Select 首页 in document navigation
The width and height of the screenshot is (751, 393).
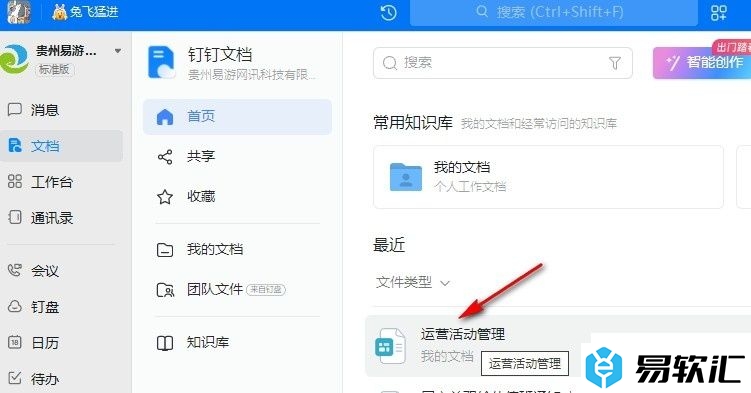point(237,116)
